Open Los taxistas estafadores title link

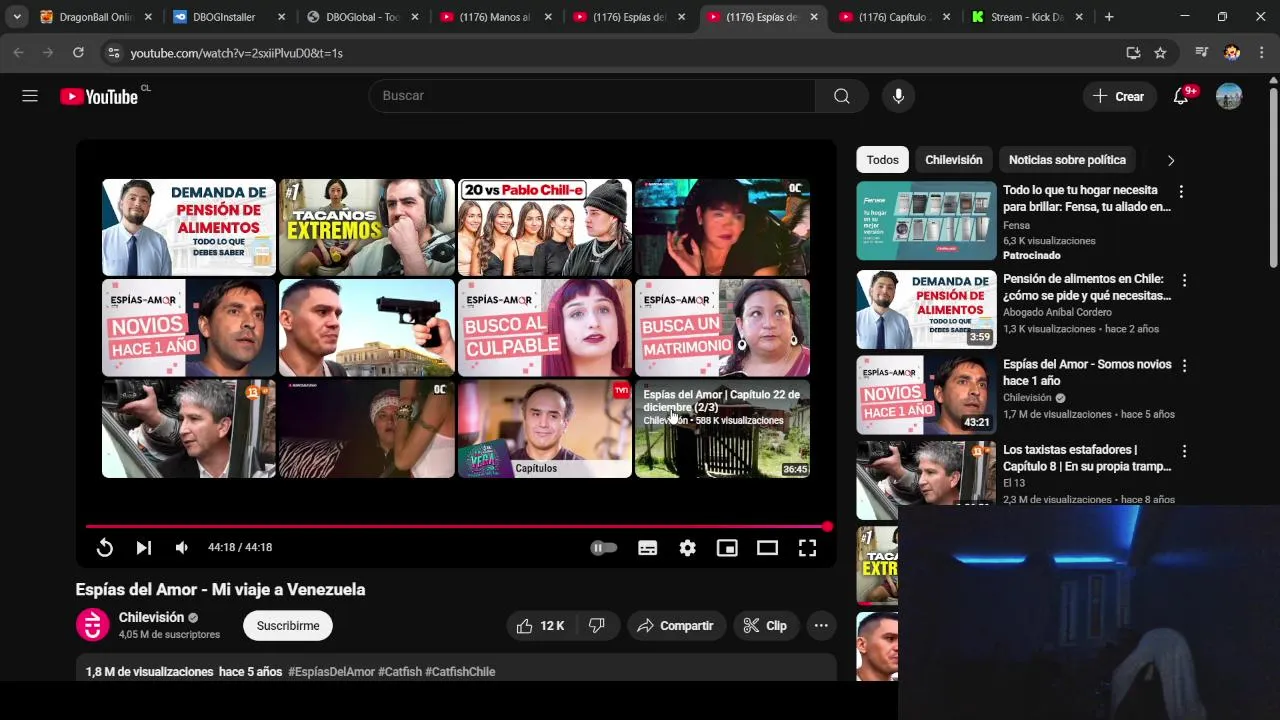point(1088,458)
